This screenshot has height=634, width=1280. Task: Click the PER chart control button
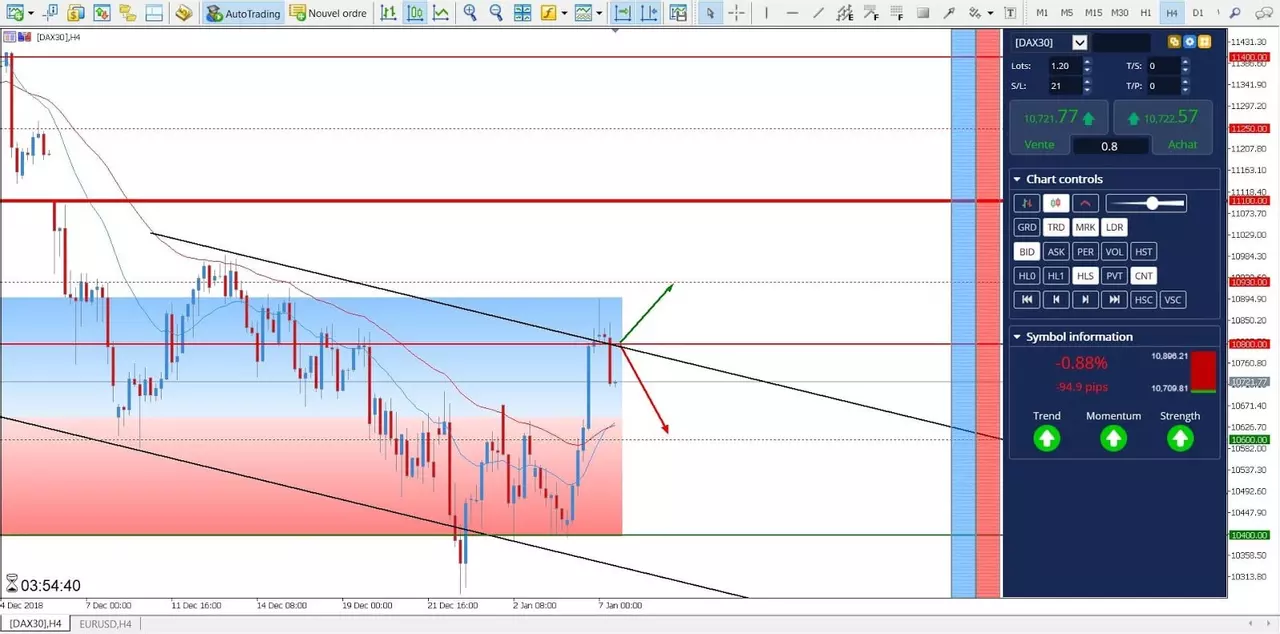1085,252
